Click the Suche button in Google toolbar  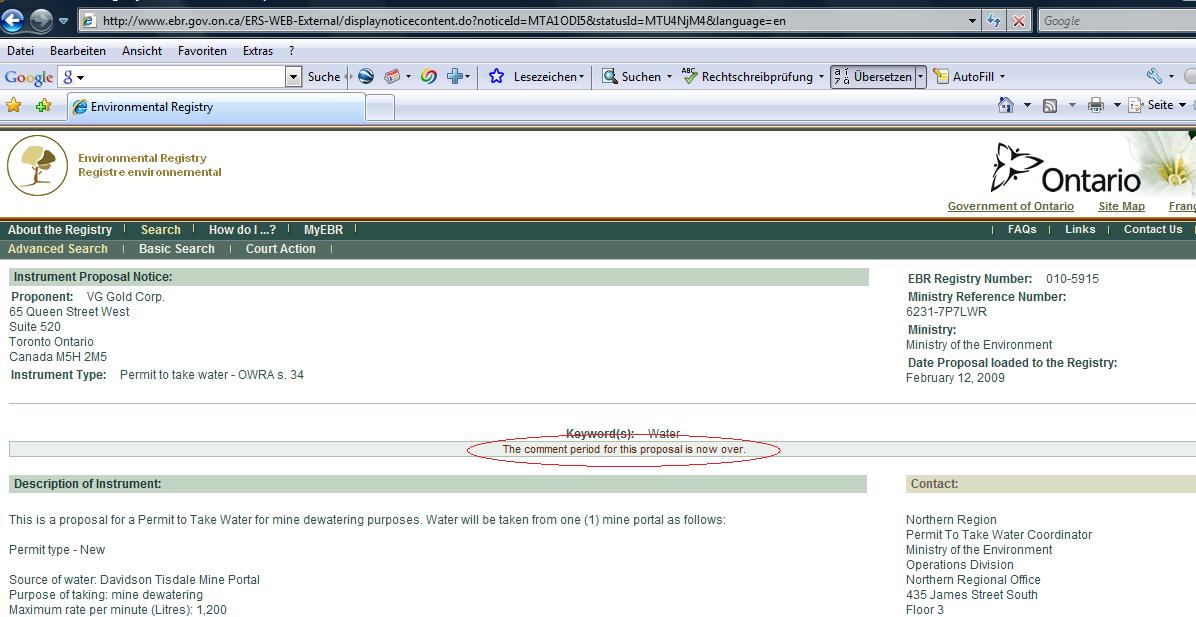click(323, 76)
